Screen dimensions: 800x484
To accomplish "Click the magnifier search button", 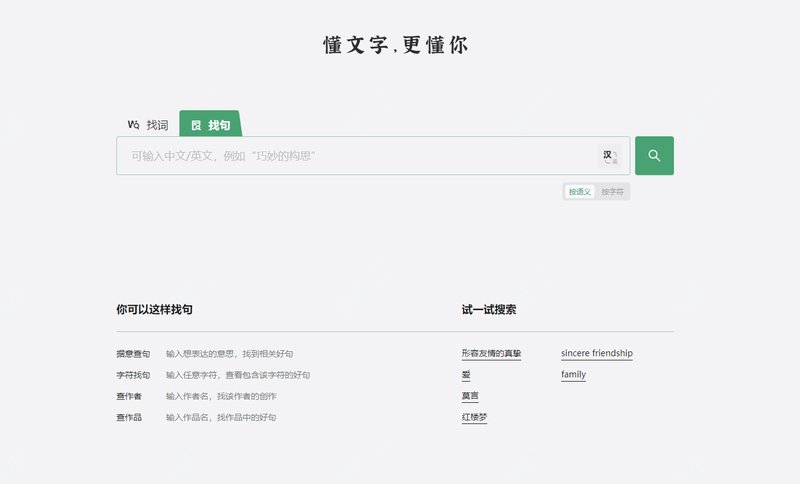I will 654,156.
